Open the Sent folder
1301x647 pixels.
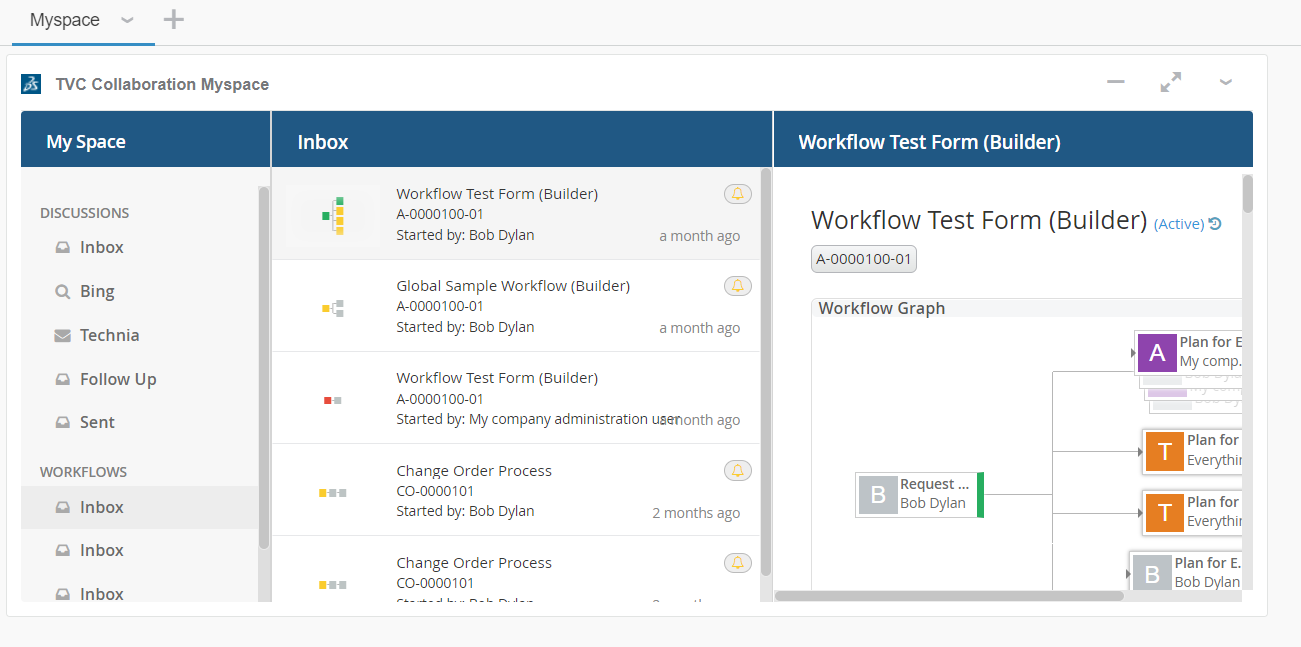(x=97, y=423)
